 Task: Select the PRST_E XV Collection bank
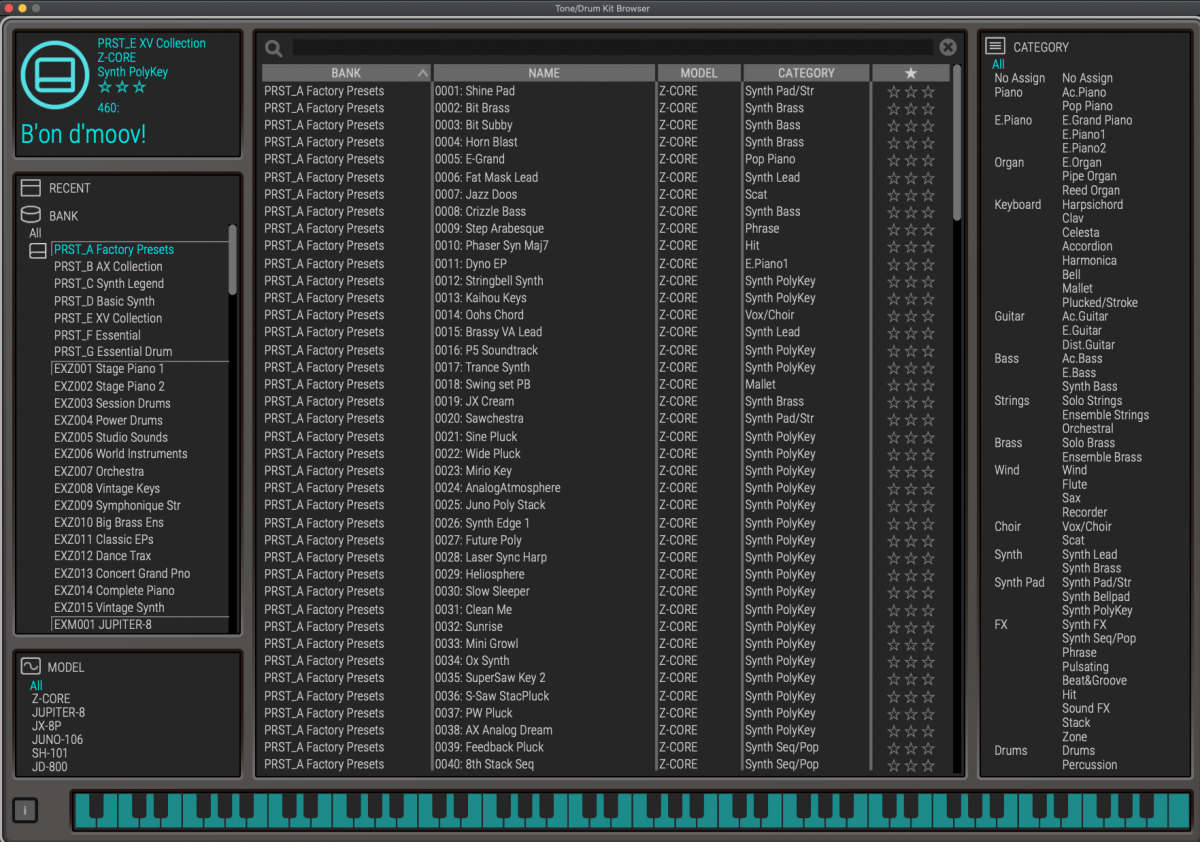coord(108,318)
